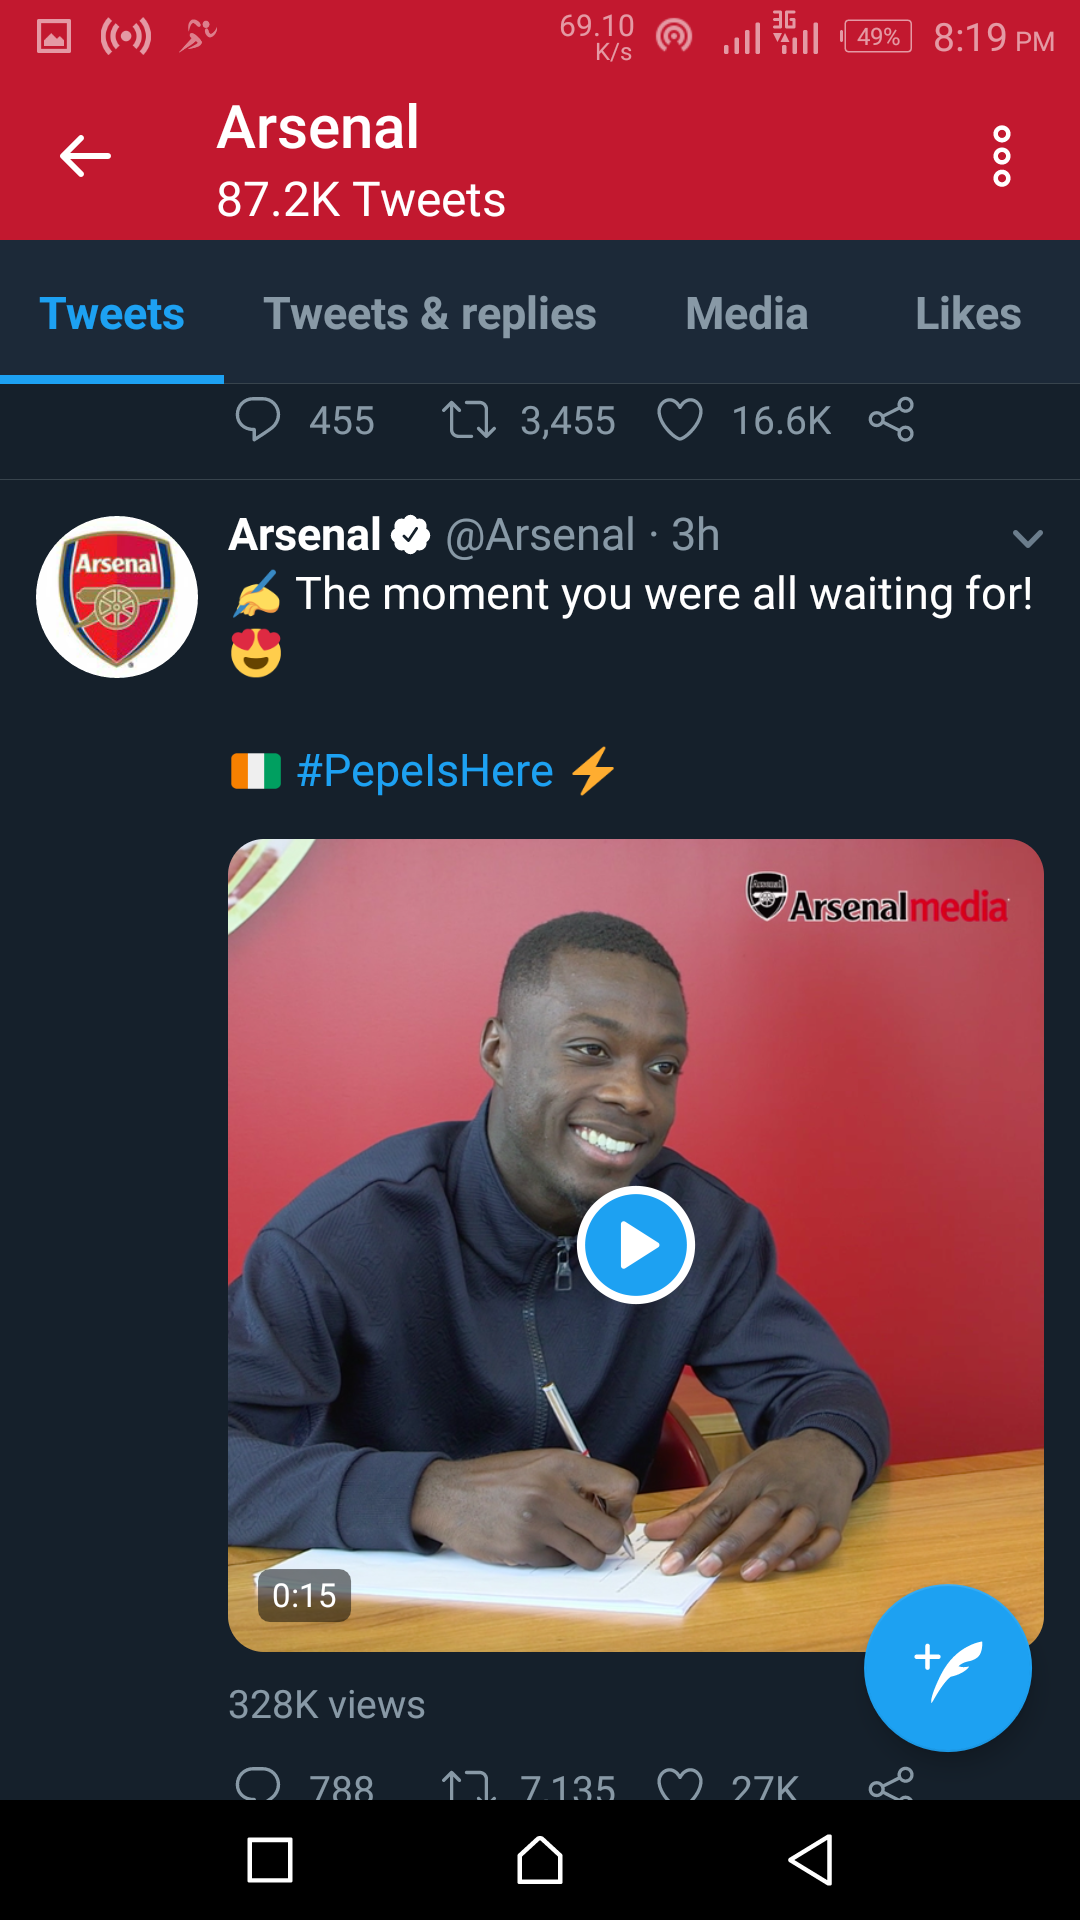1080x1920 pixels.
Task: Reply to the tweet with 455 comments
Action: tap(258, 420)
